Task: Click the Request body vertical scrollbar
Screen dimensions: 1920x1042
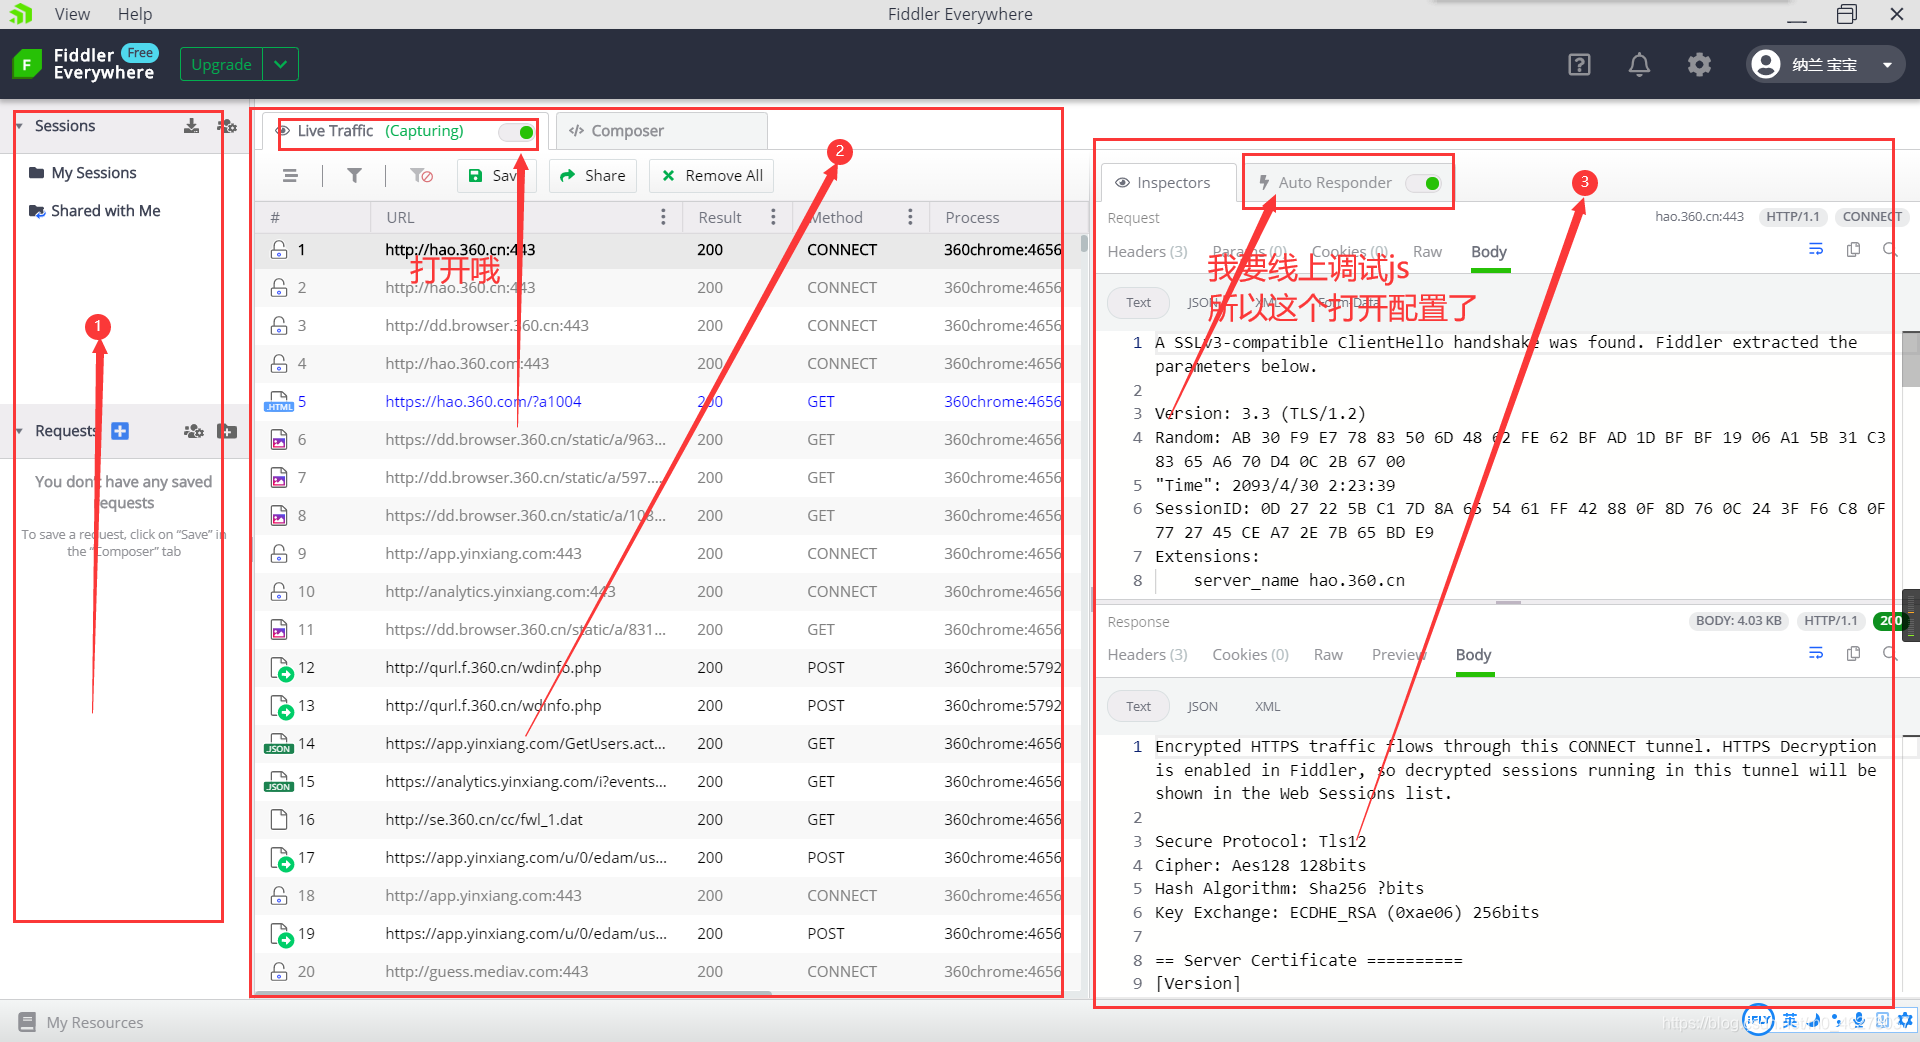Action: [x=1910, y=360]
